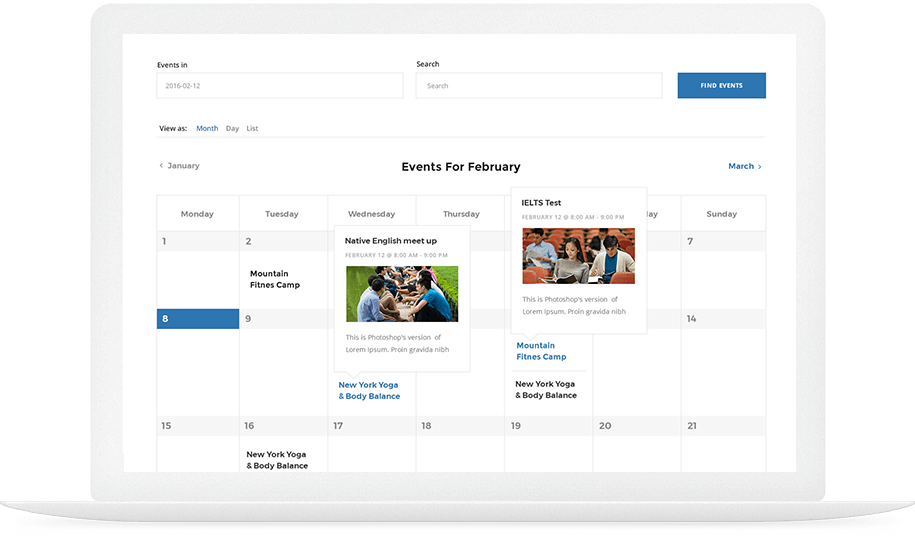
Task: Open Mountain Fitnes Camp event on Tuesday 2
Action: pos(274,279)
